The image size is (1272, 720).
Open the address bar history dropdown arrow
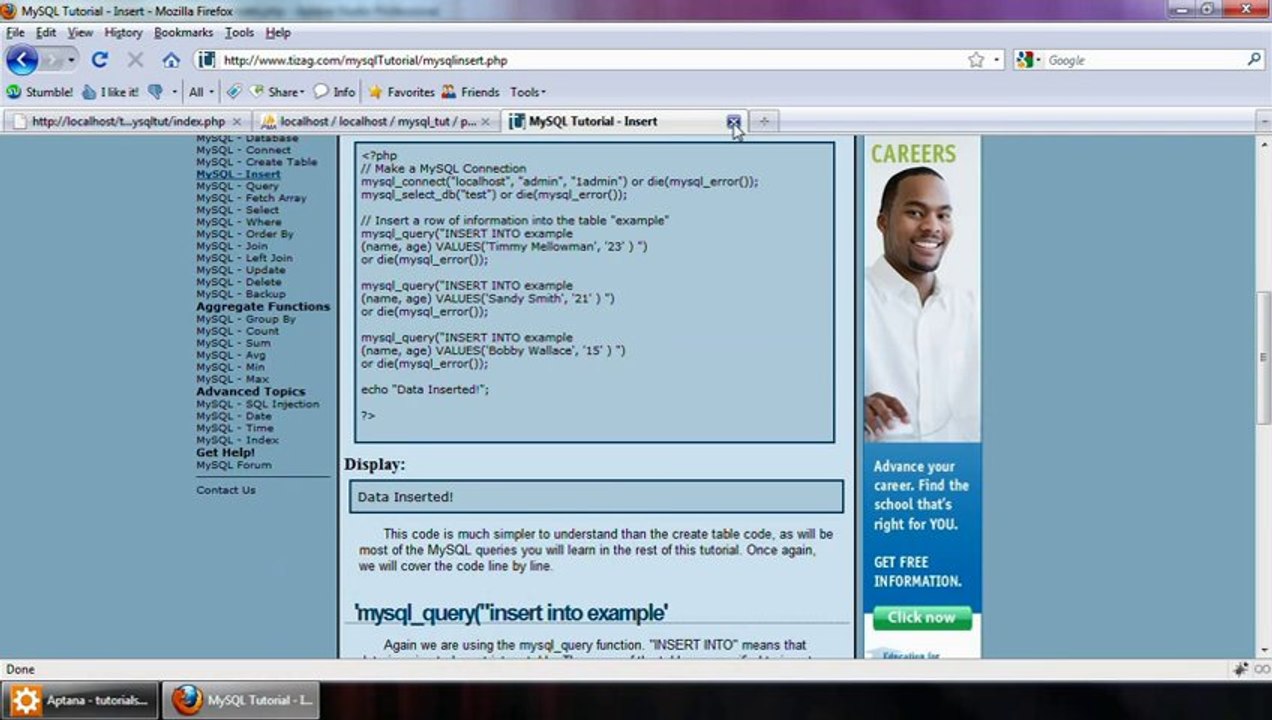[996, 60]
